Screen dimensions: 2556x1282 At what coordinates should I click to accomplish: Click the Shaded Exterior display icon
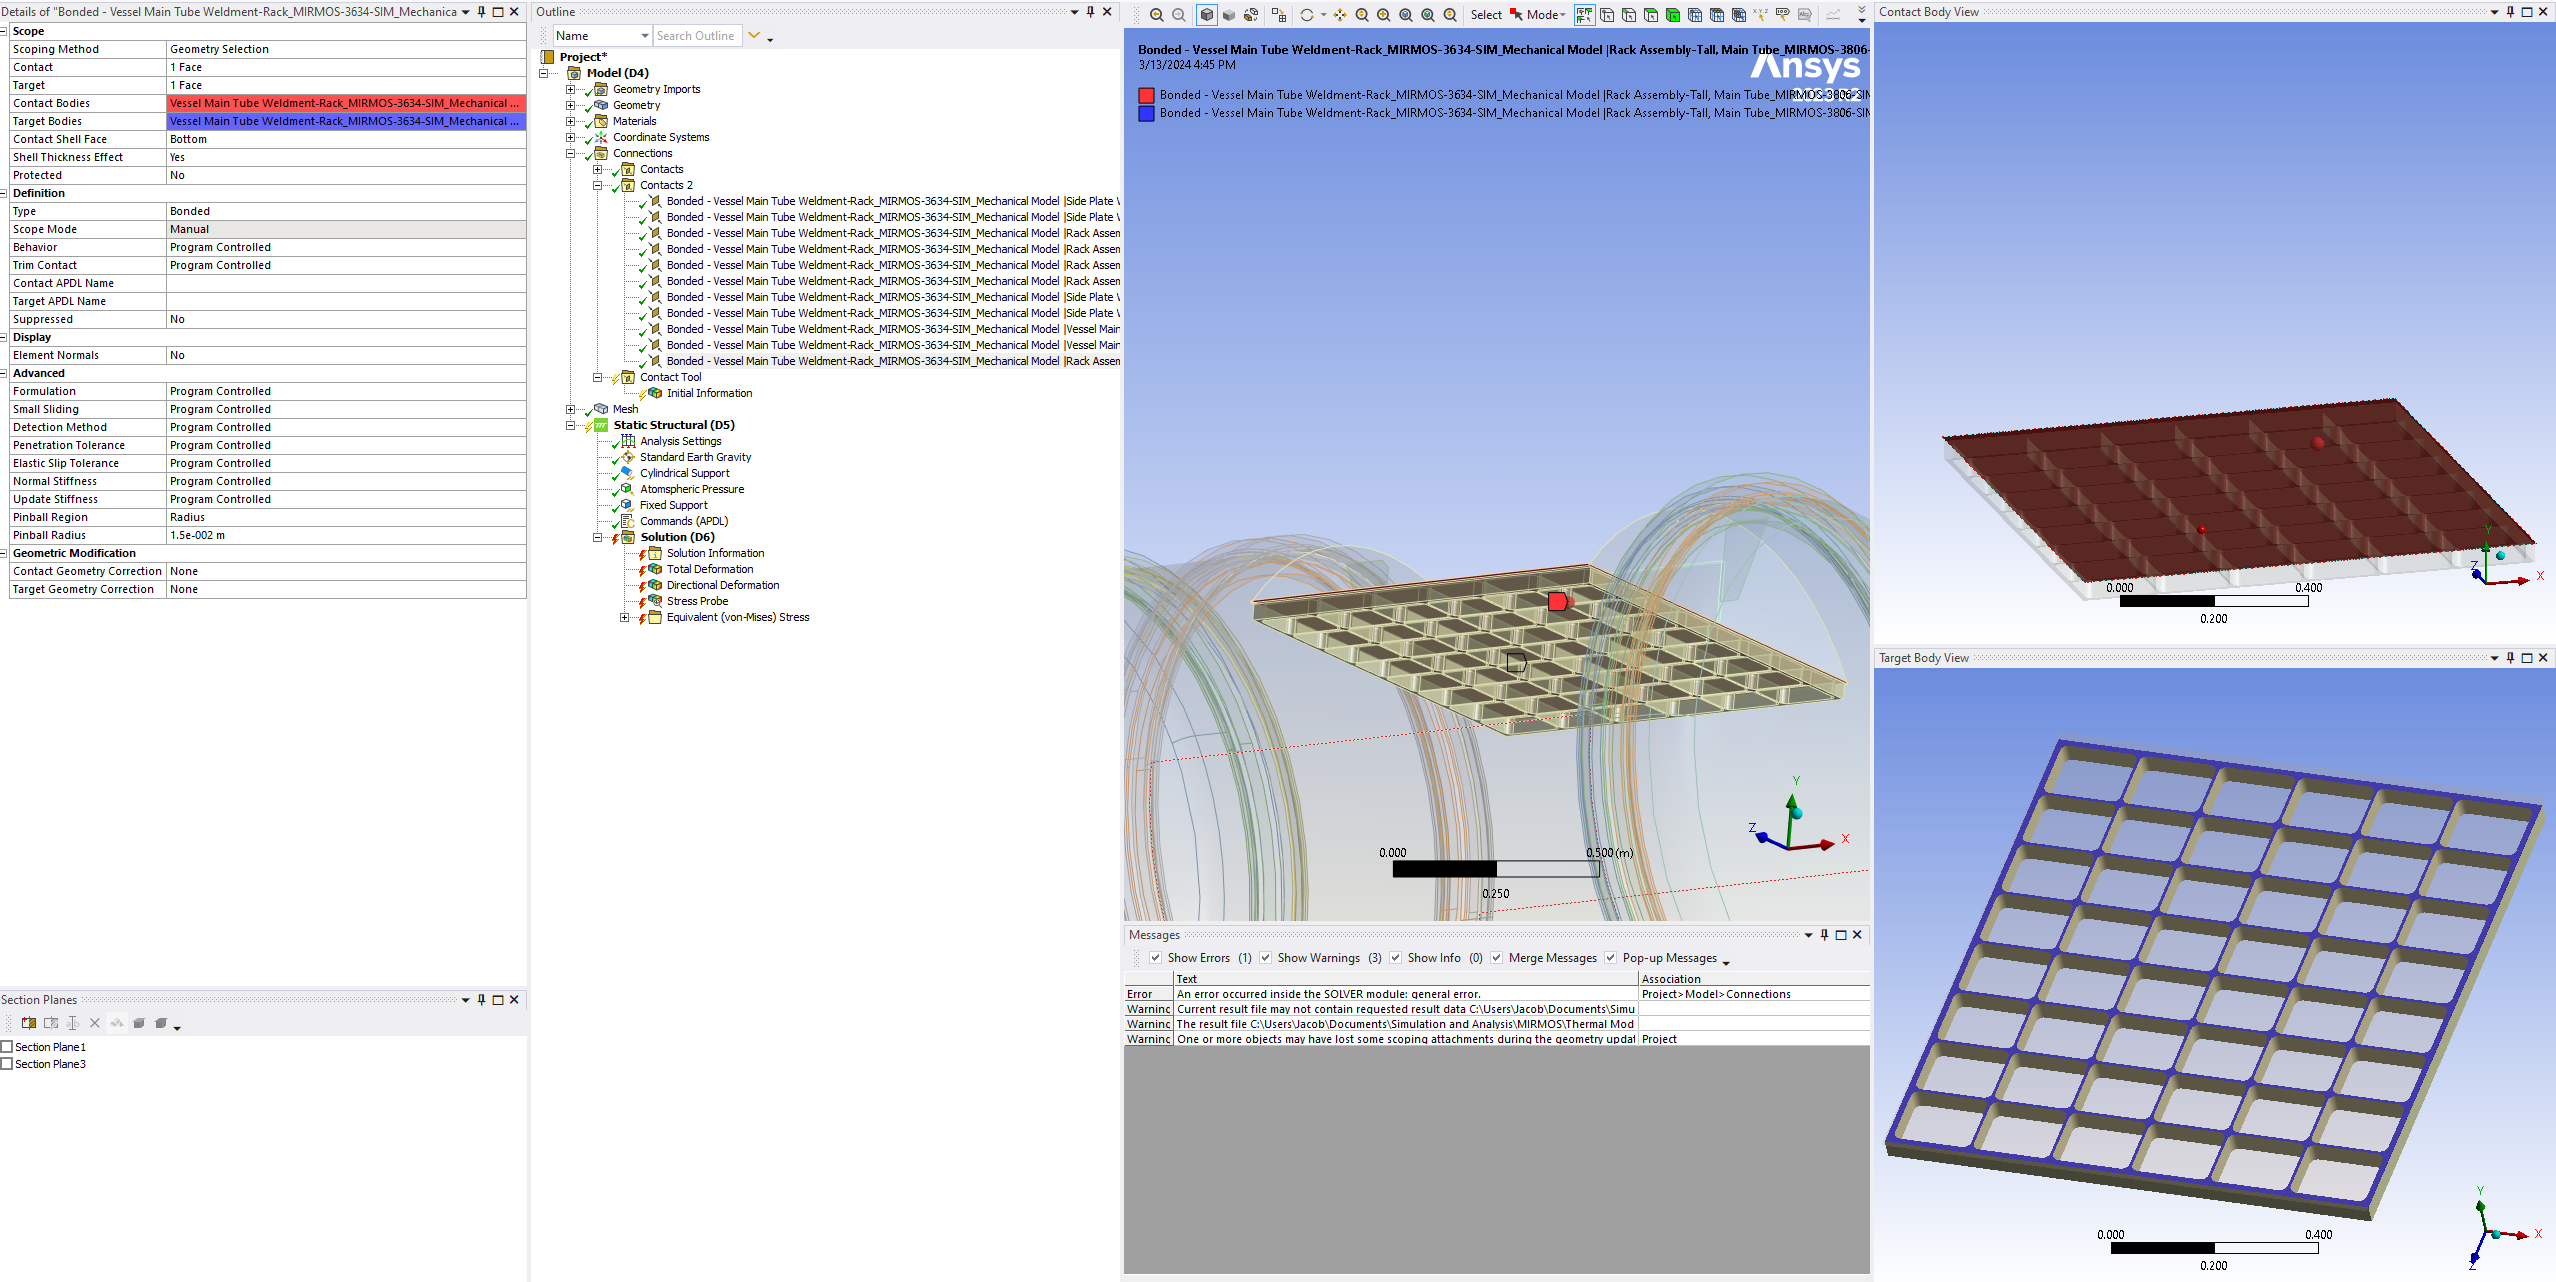[x=1229, y=15]
